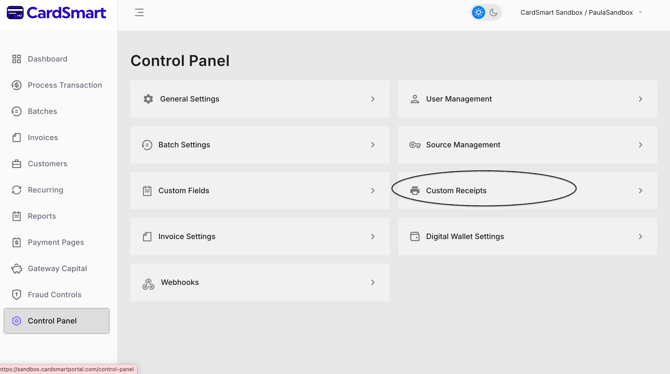Viewport: 670px width, 374px height.
Task: Open the CardSmart Sandbox account dropdown
Action: [x=581, y=12]
